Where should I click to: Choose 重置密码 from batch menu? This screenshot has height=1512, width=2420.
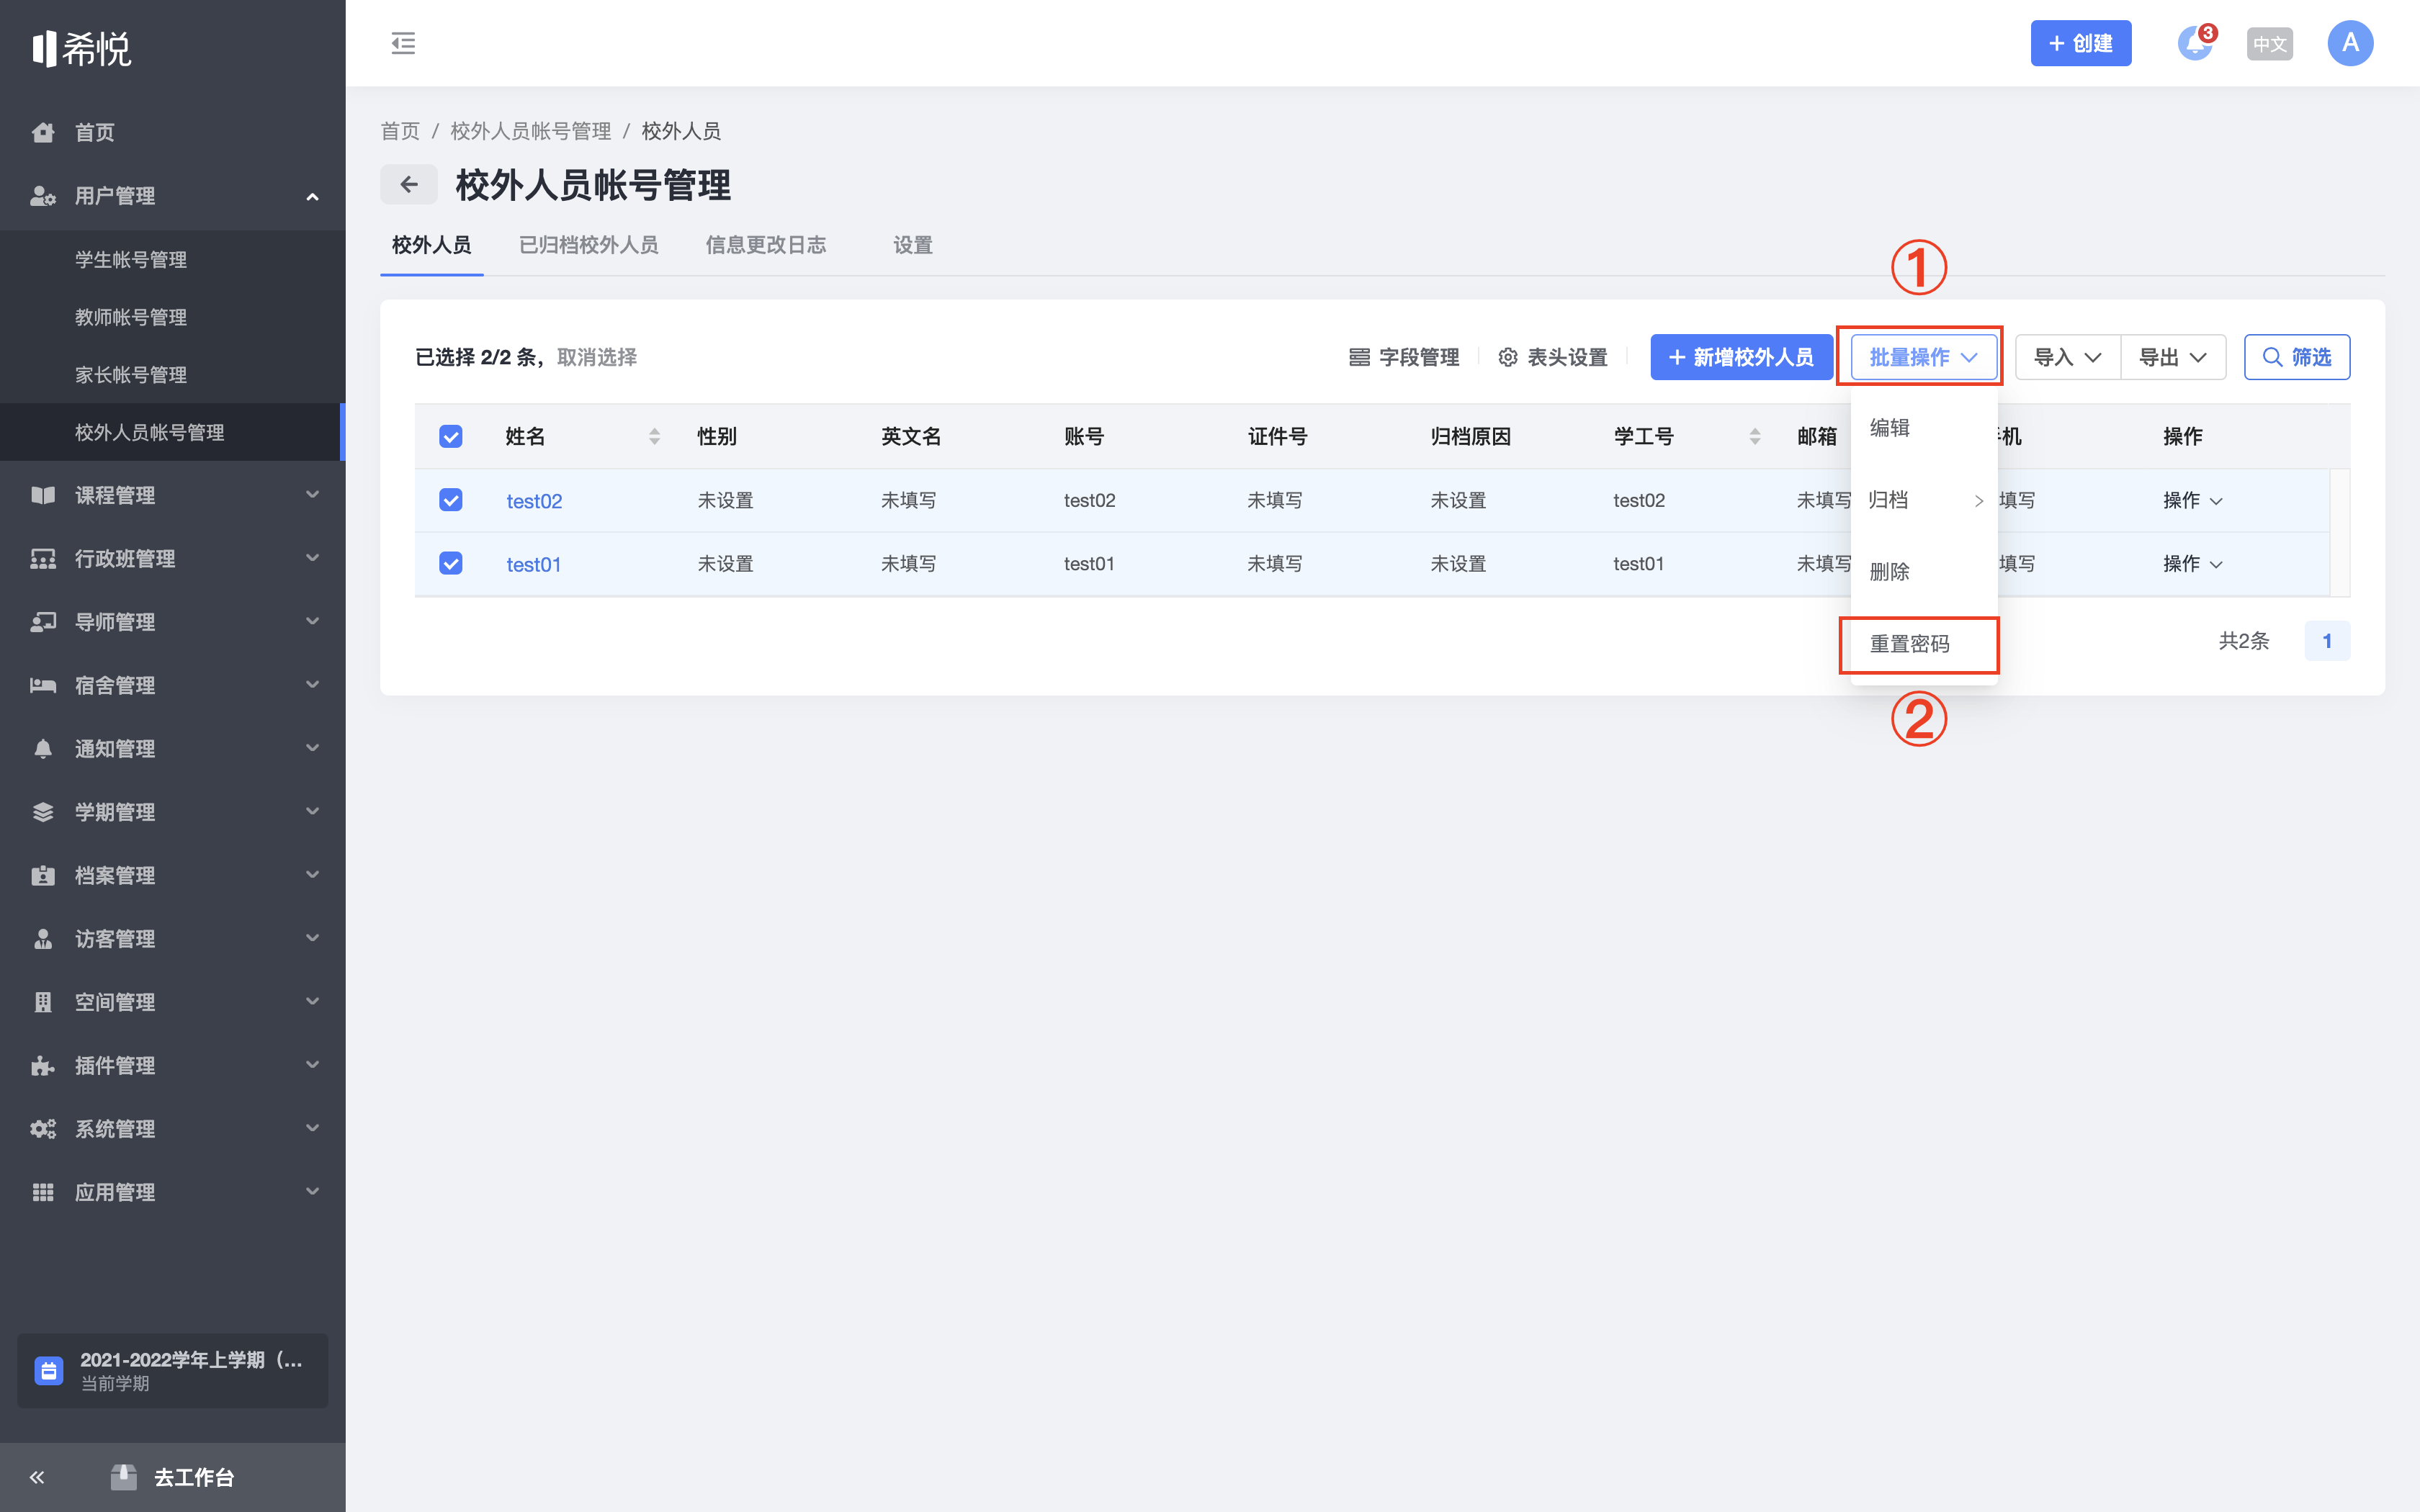point(1924,644)
